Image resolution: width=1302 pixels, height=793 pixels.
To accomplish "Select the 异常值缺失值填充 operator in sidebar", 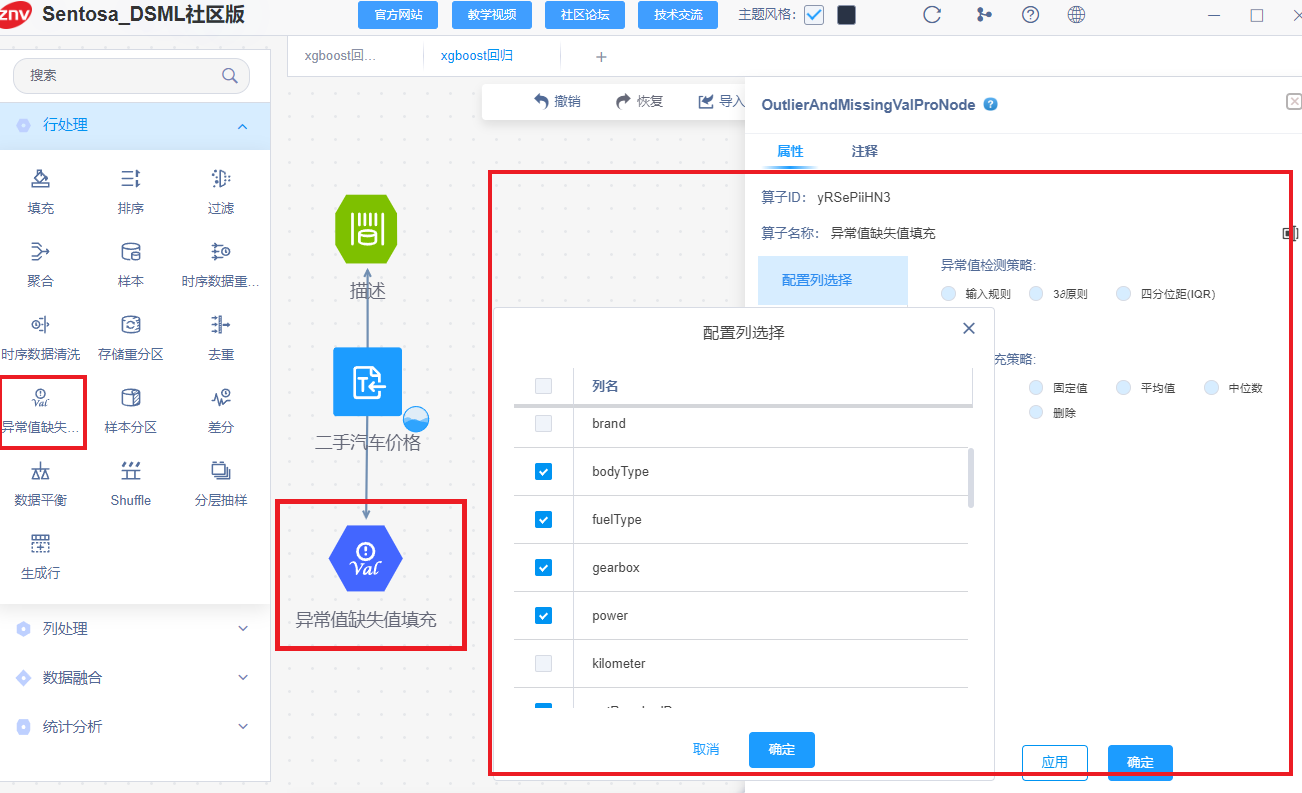I will click(41, 411).
